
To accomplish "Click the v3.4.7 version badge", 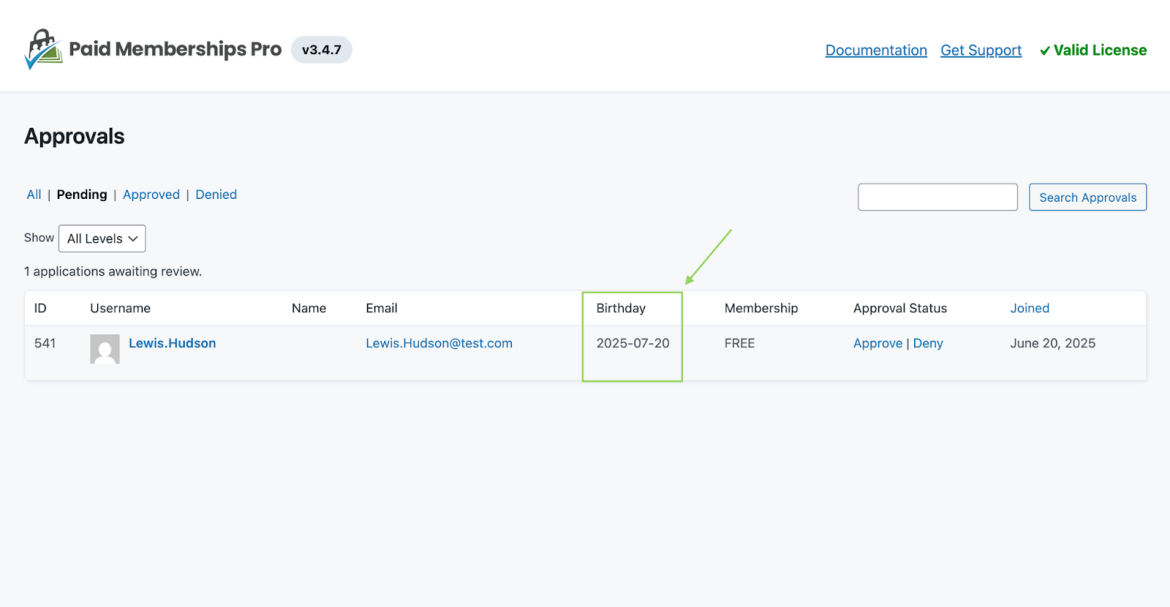I will 322,50.
